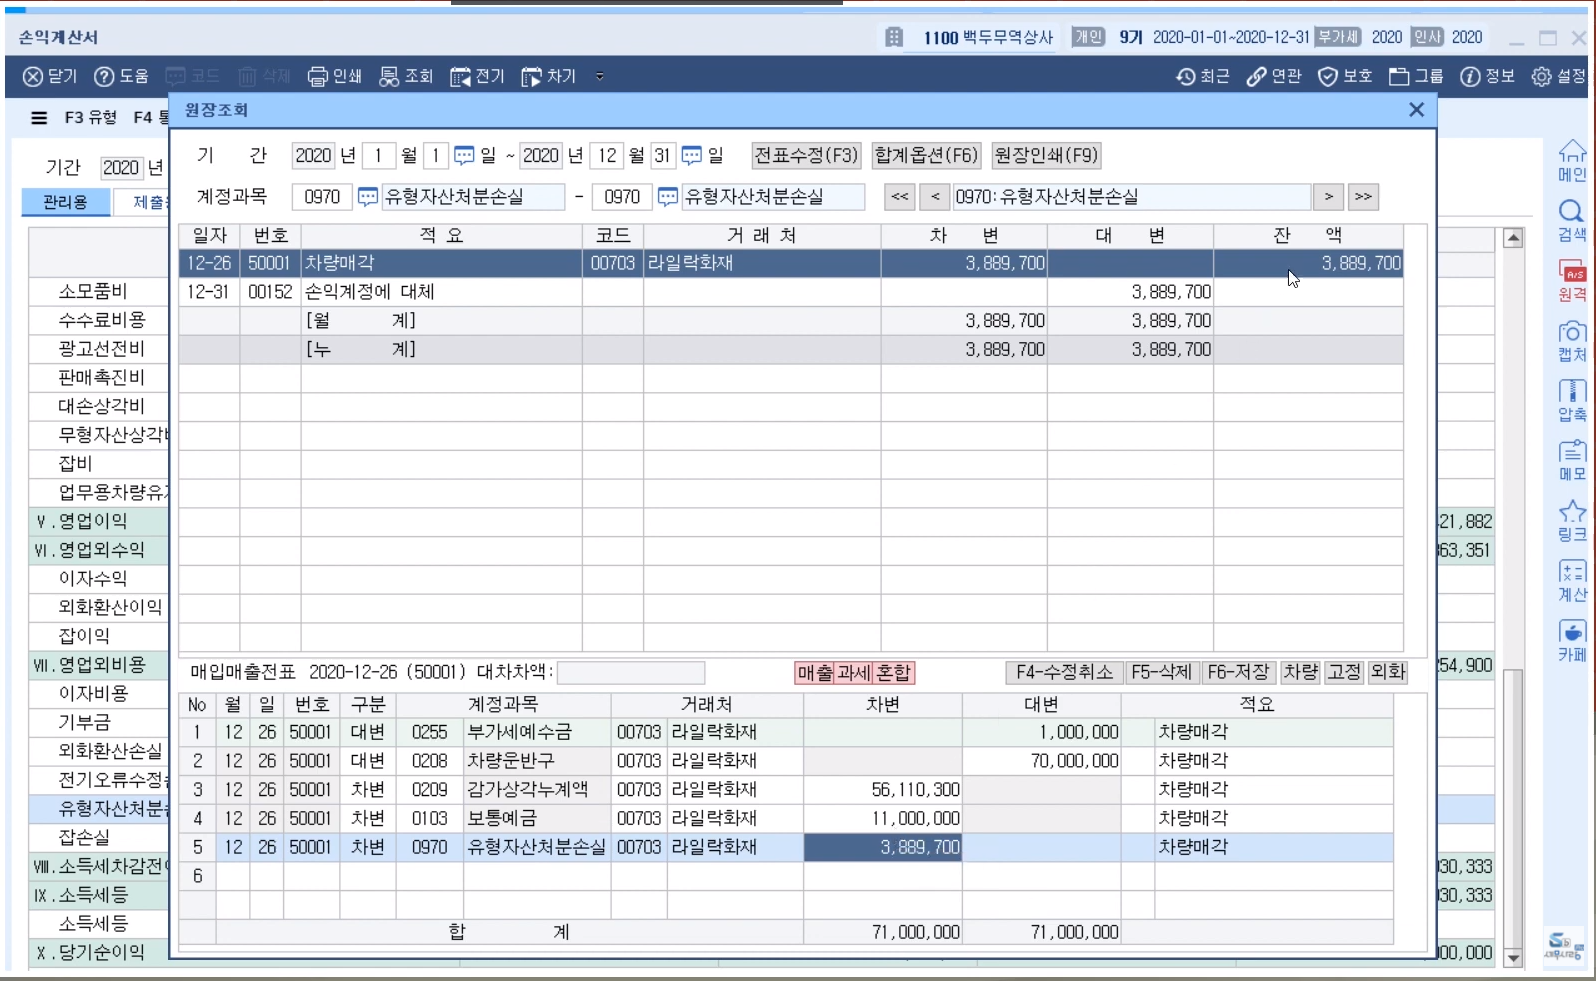Viewport: 1596px width, 981px height.
Task: Click the 전표수정(F3) button
Action: click(806, 155)
